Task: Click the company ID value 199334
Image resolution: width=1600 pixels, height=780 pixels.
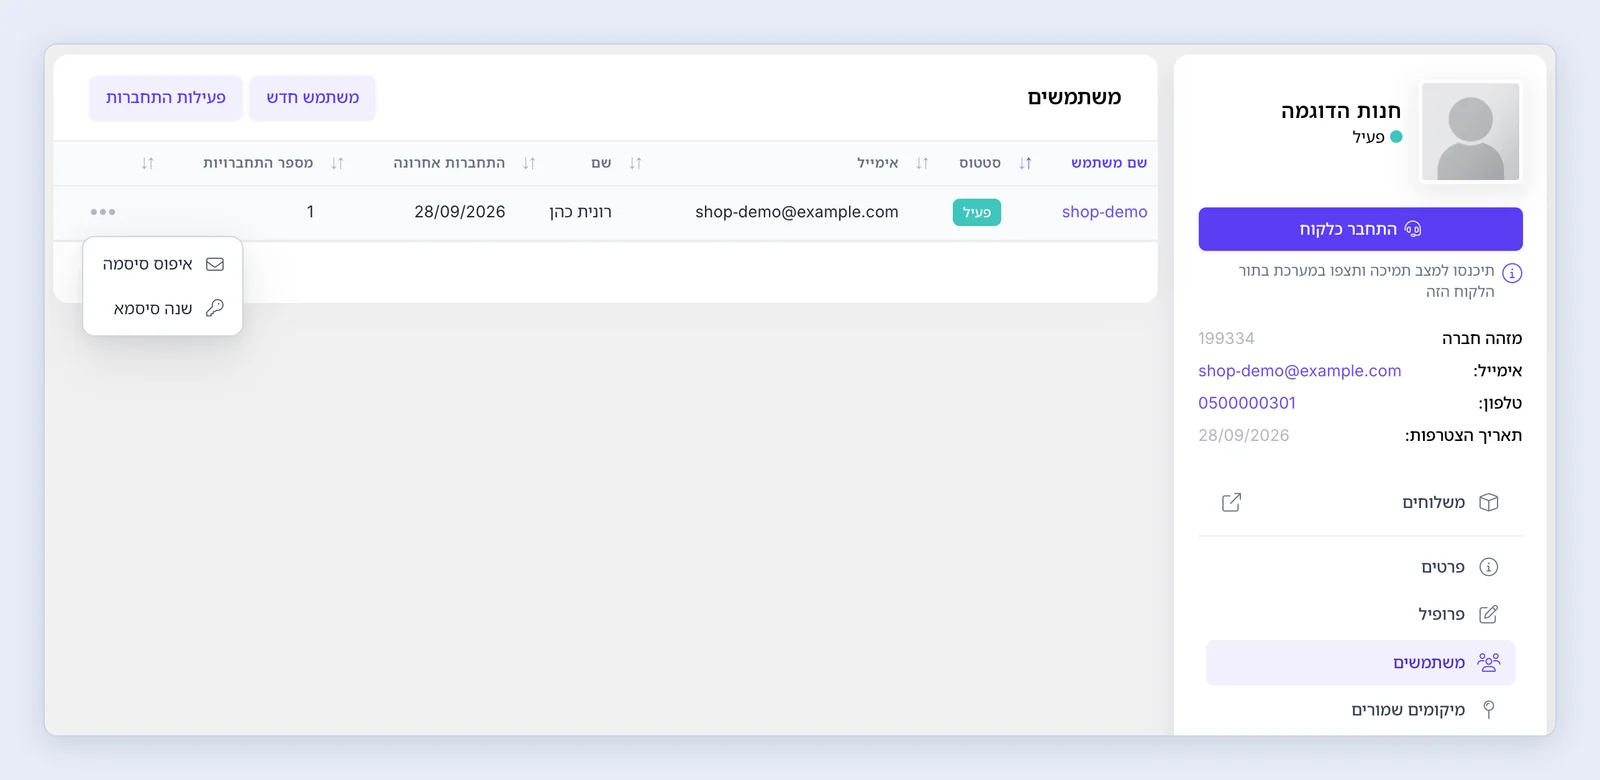Action: pyautogui.click(x=1226, y=339)
